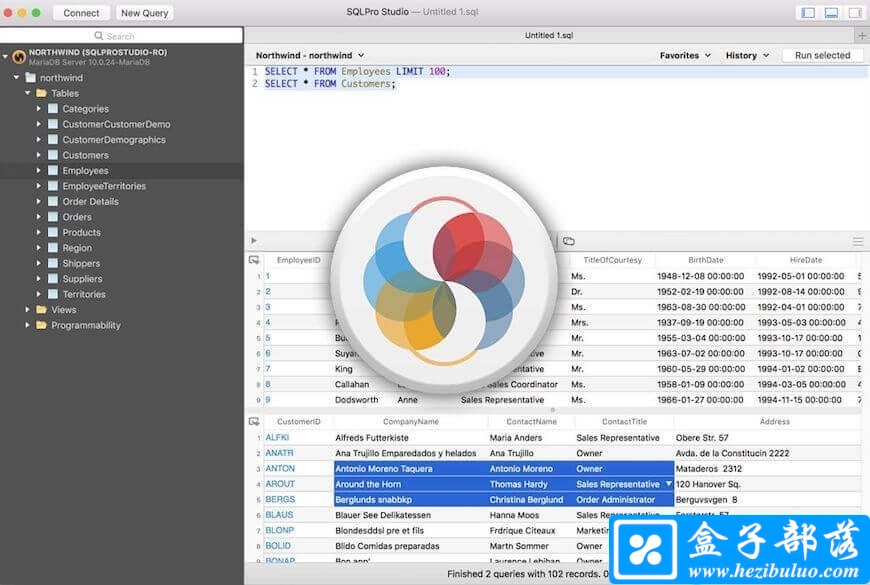Sort by CompanyName column header

[x=411, y=422]
